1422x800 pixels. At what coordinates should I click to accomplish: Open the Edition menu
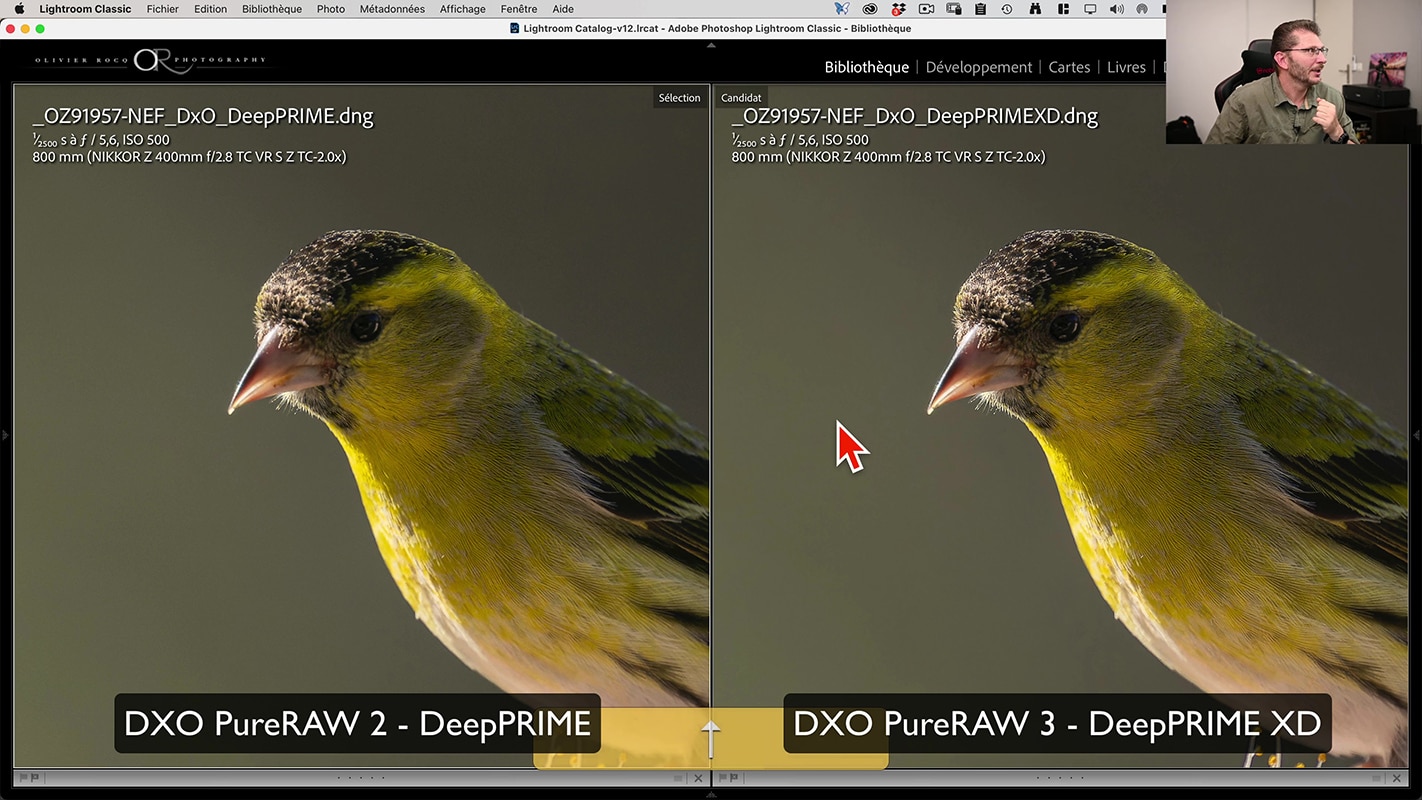[210, 9]
